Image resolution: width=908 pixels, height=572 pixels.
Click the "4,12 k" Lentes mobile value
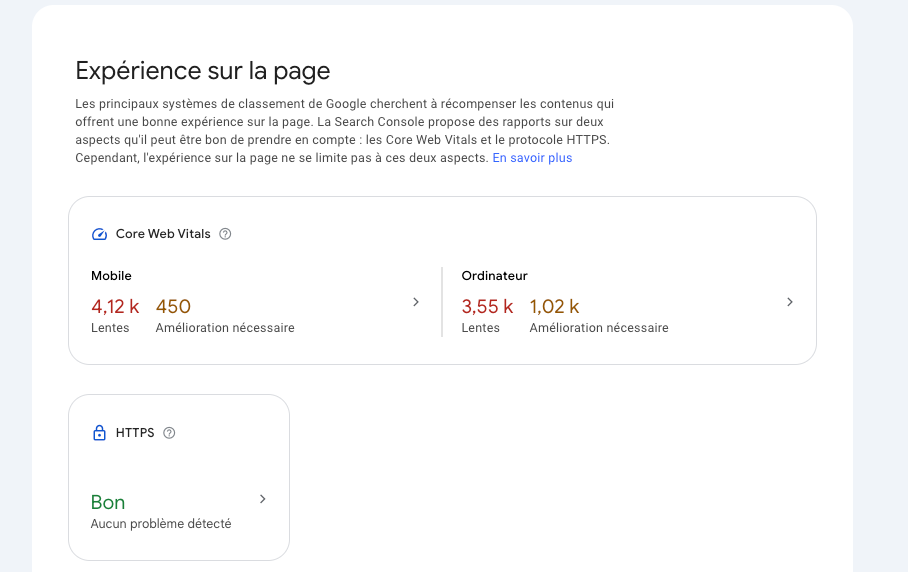coord(115,306)
